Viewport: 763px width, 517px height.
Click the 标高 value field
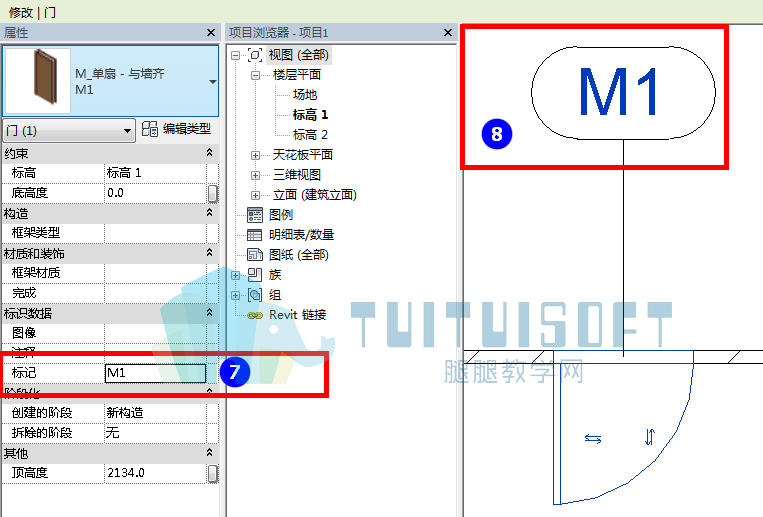click(x=155, y=173)
